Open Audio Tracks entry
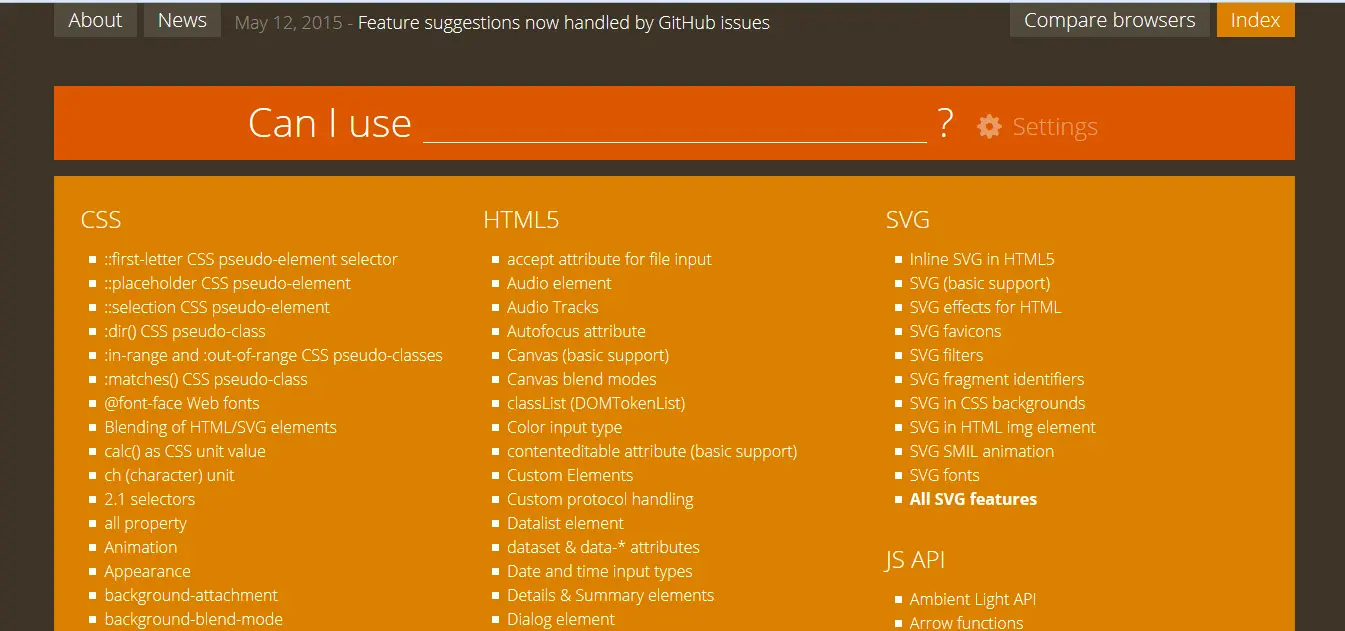The height and width of the screenshot is (631, 1345). pyautogui.click(x=553, y=307)
